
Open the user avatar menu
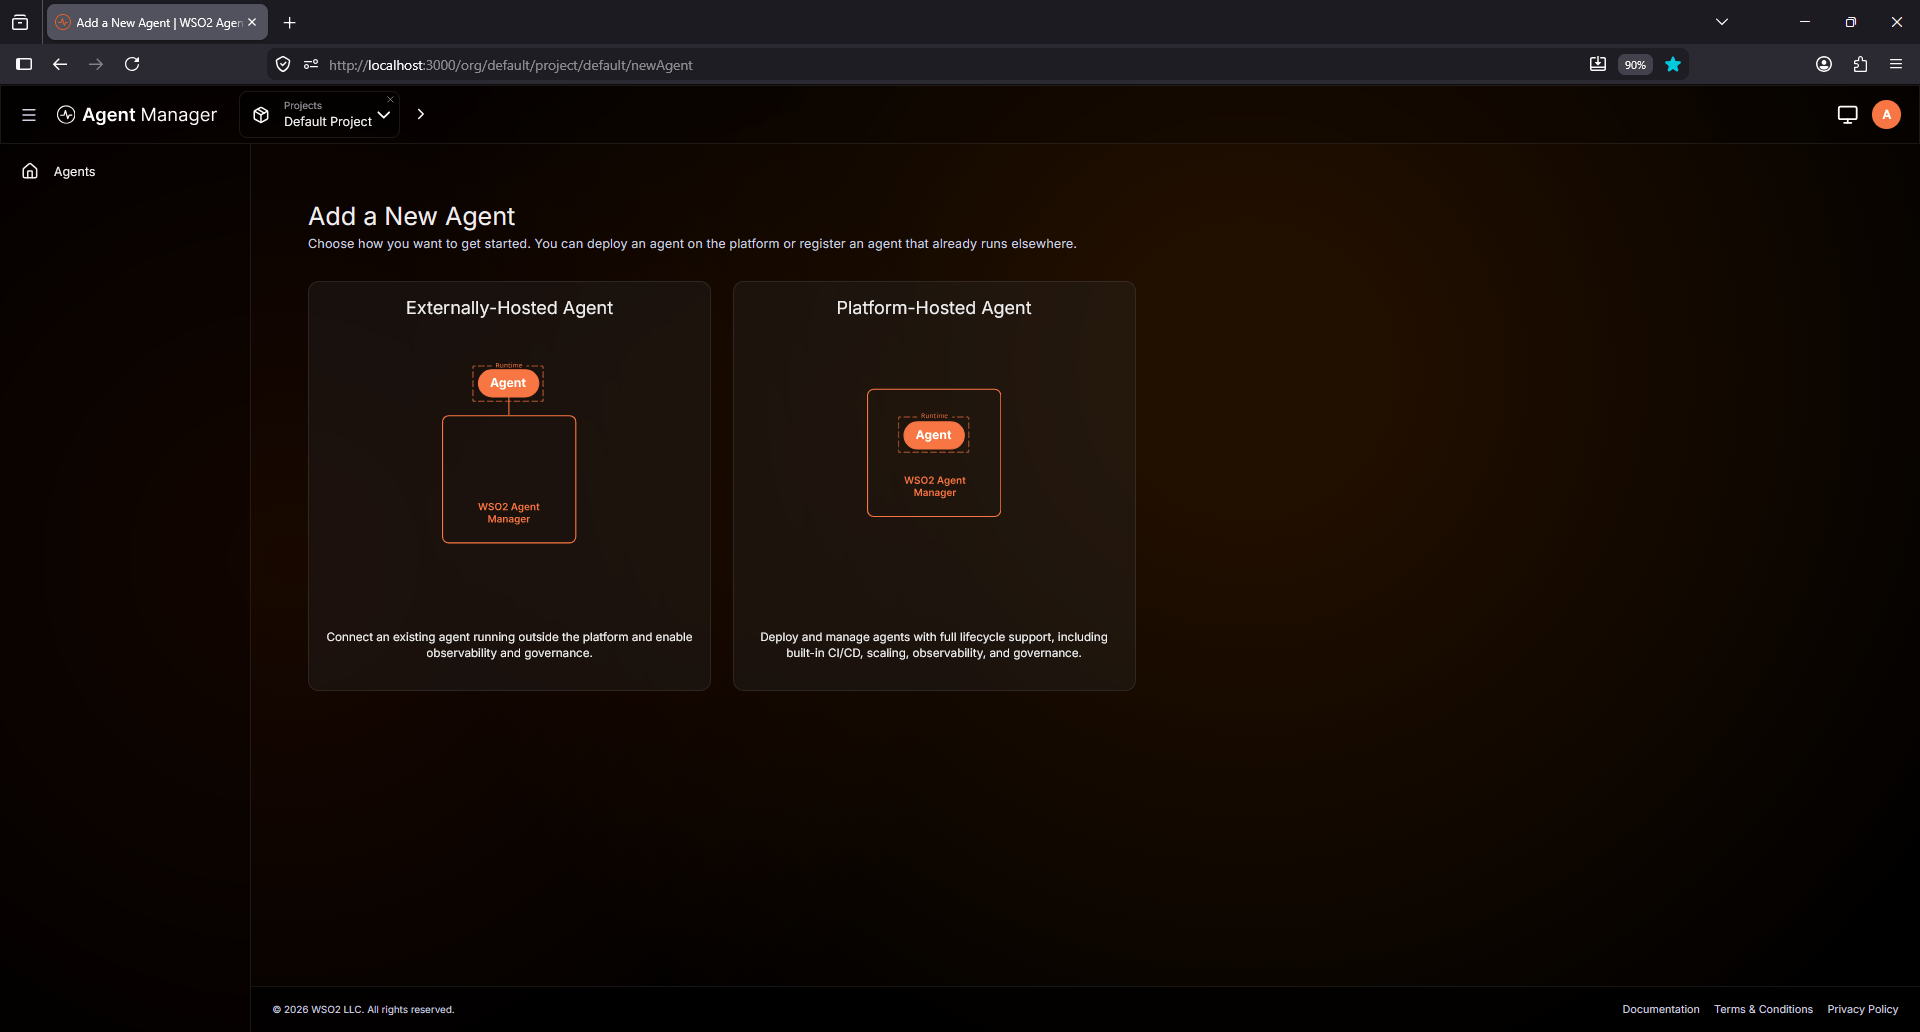pyautogui.click(x=1886, y=115)
